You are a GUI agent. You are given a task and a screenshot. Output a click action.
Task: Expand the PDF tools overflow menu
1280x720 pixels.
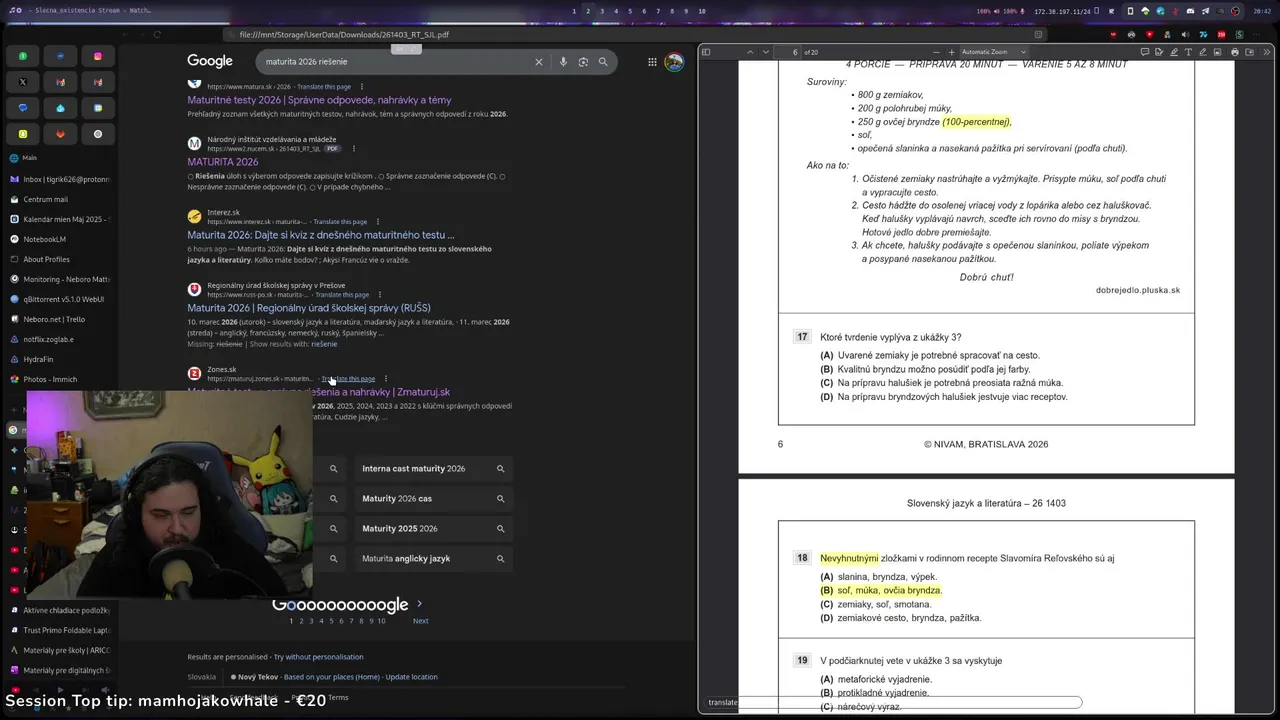(x=1266, y=52)
